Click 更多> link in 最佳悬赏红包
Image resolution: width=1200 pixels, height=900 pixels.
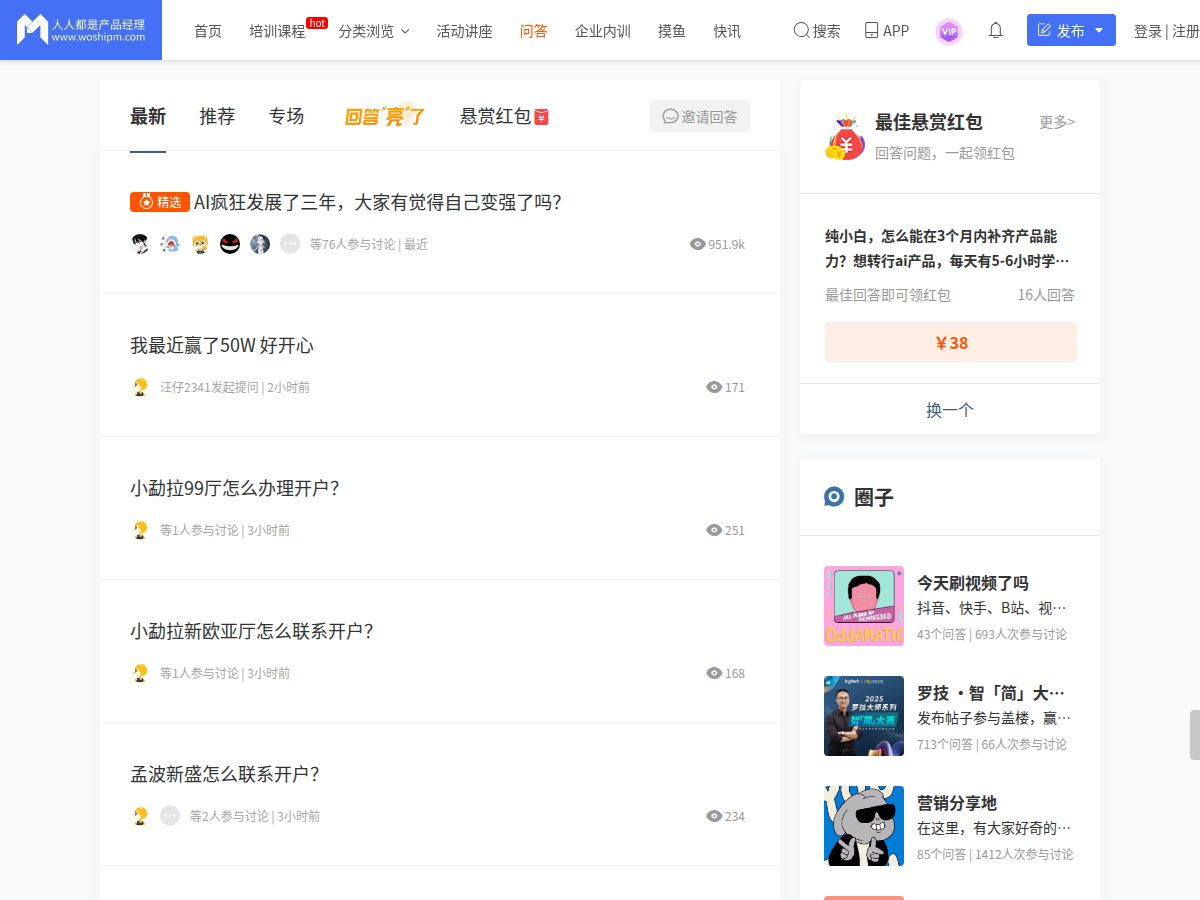pyautogui.click(x=1057, y=122)
